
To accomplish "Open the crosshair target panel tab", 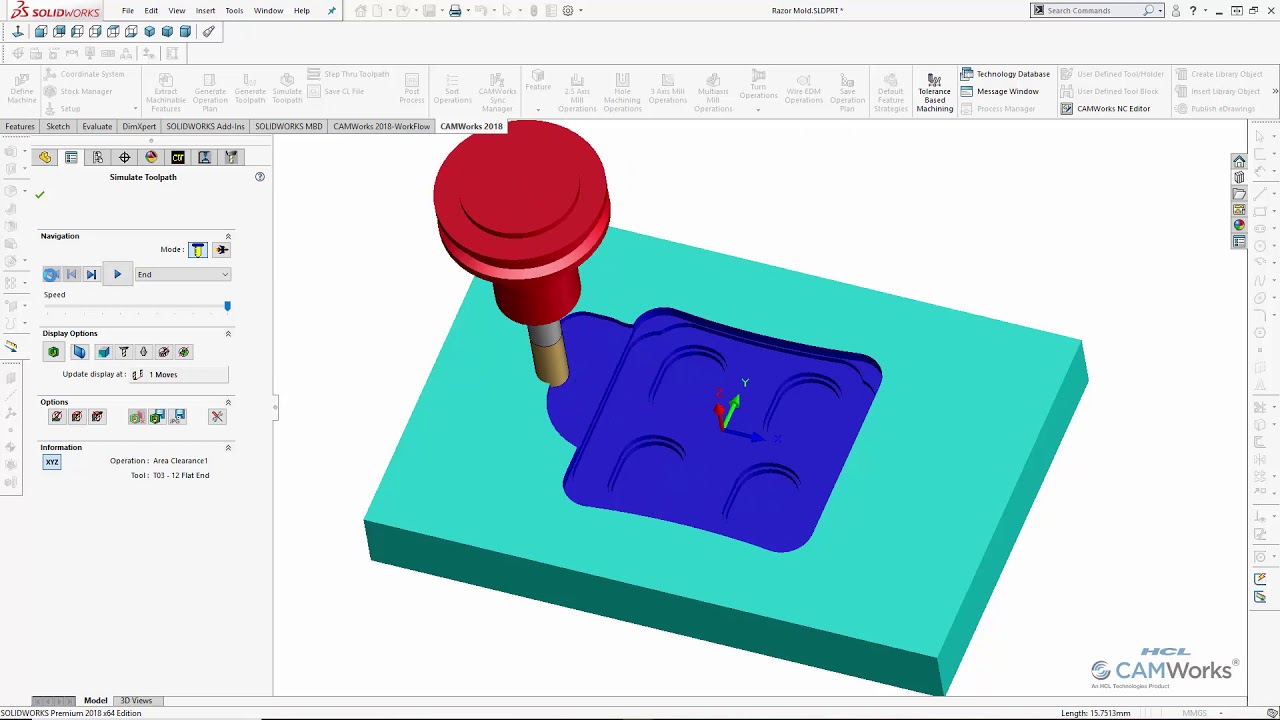I will (125, 157).
